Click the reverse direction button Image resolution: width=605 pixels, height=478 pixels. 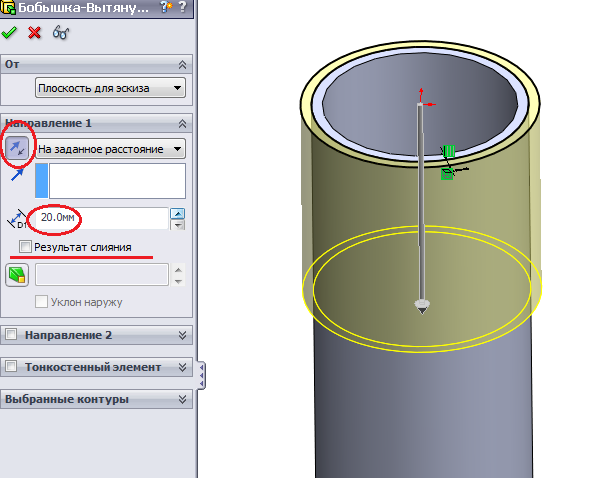[17, 148]
